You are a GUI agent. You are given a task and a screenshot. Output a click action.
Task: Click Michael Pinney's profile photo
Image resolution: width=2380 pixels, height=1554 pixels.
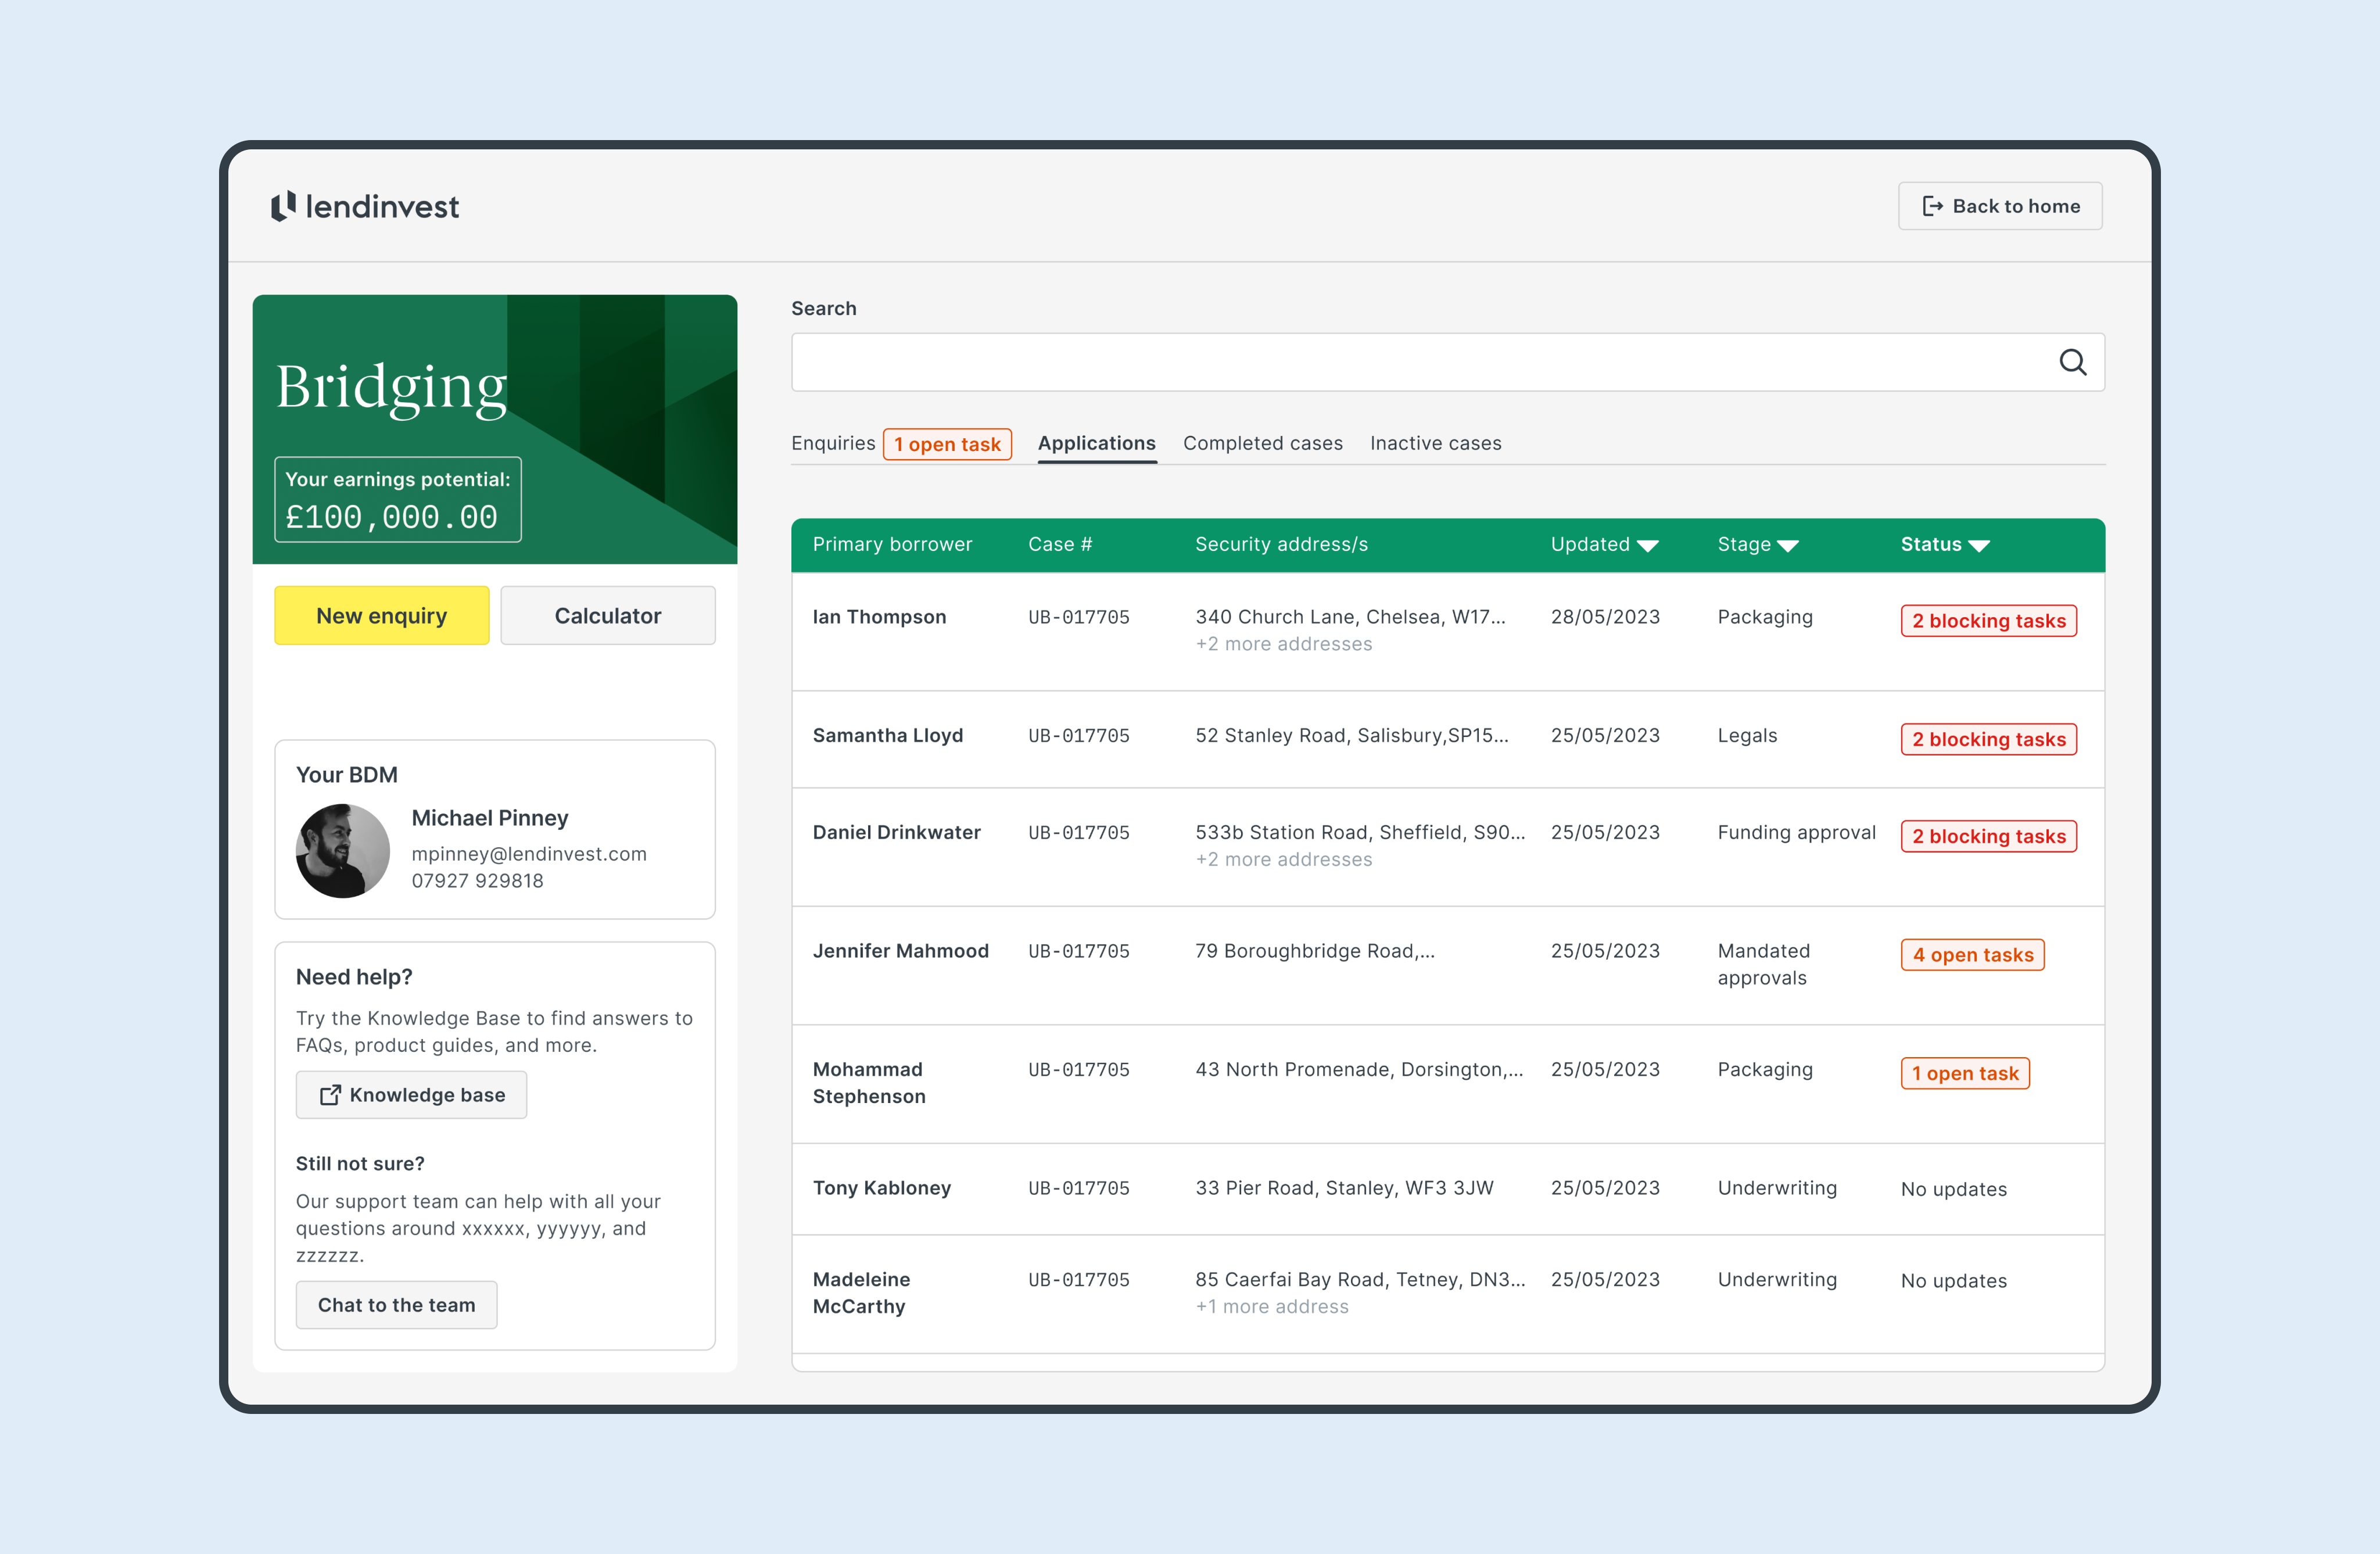point(343,851)
